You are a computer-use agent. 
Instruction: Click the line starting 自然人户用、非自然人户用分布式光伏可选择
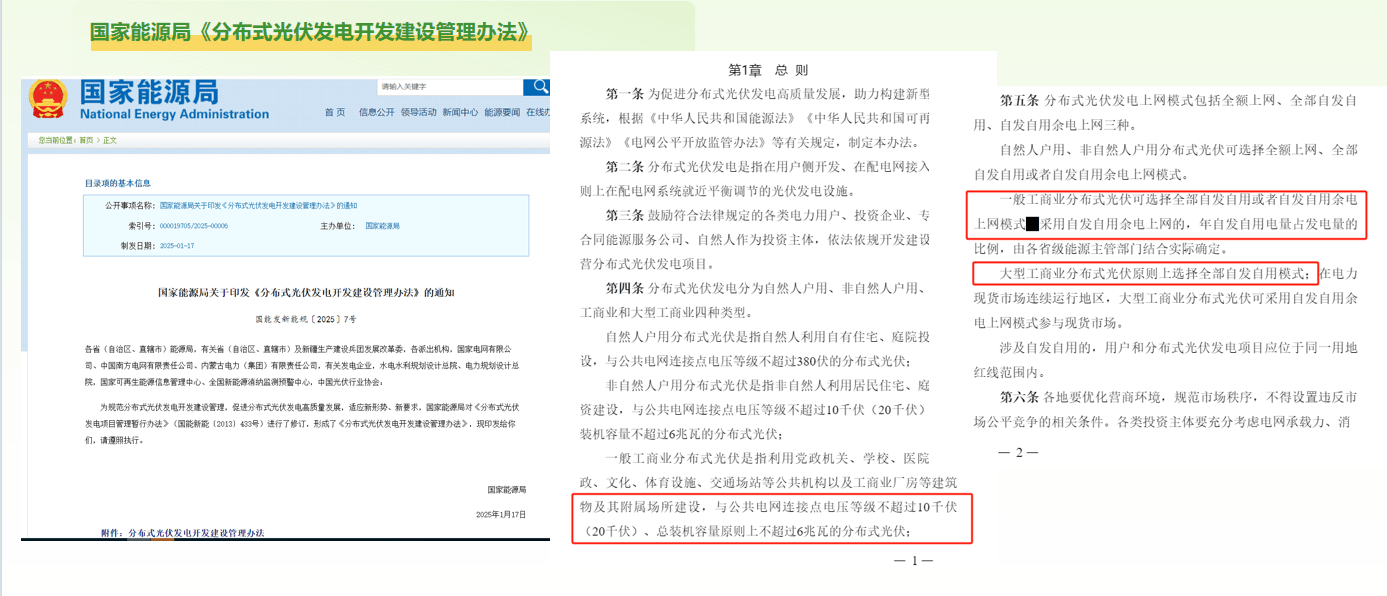click(1179, 150)
